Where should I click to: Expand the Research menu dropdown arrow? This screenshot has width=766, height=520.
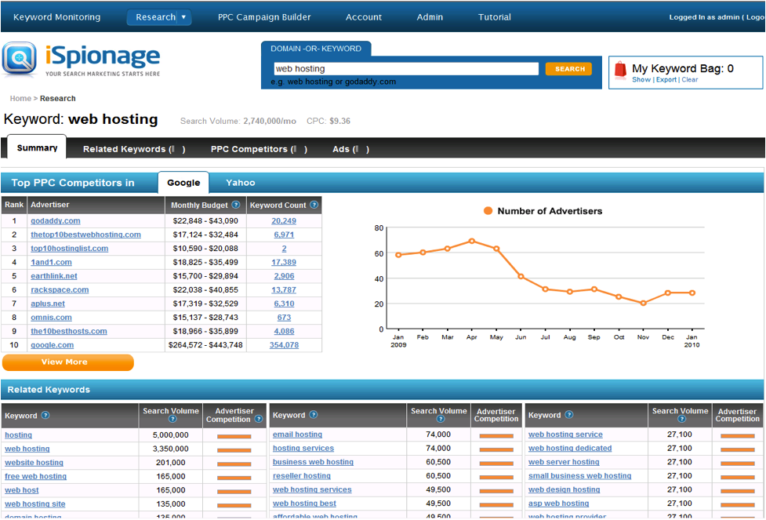click(184, 17)
